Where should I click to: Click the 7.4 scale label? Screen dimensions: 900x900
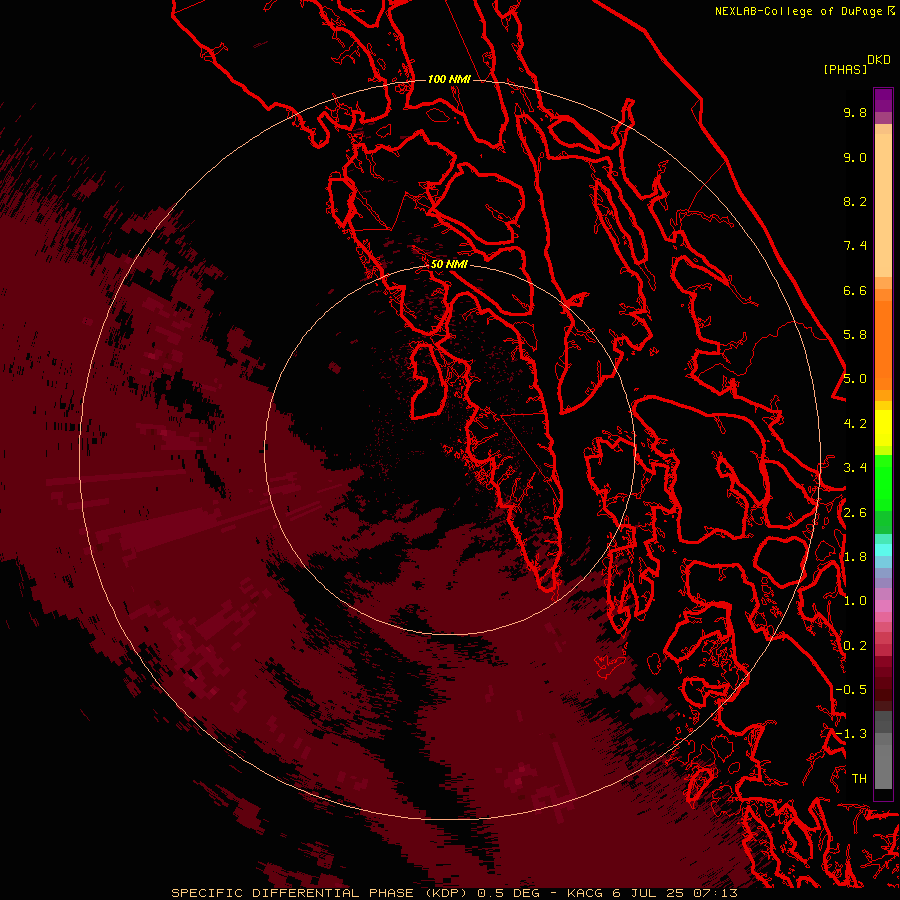(x=855, y=246)
